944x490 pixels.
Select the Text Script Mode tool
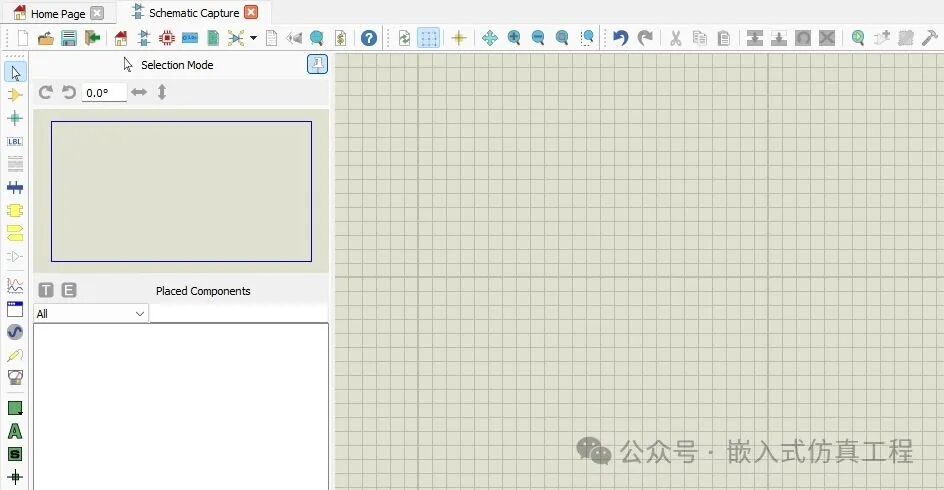click(x=15, y=164)
